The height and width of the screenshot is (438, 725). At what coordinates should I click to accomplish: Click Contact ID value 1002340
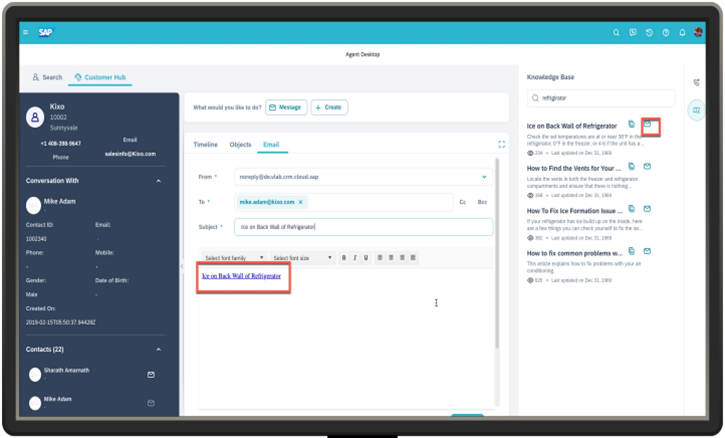click(36, 239)
